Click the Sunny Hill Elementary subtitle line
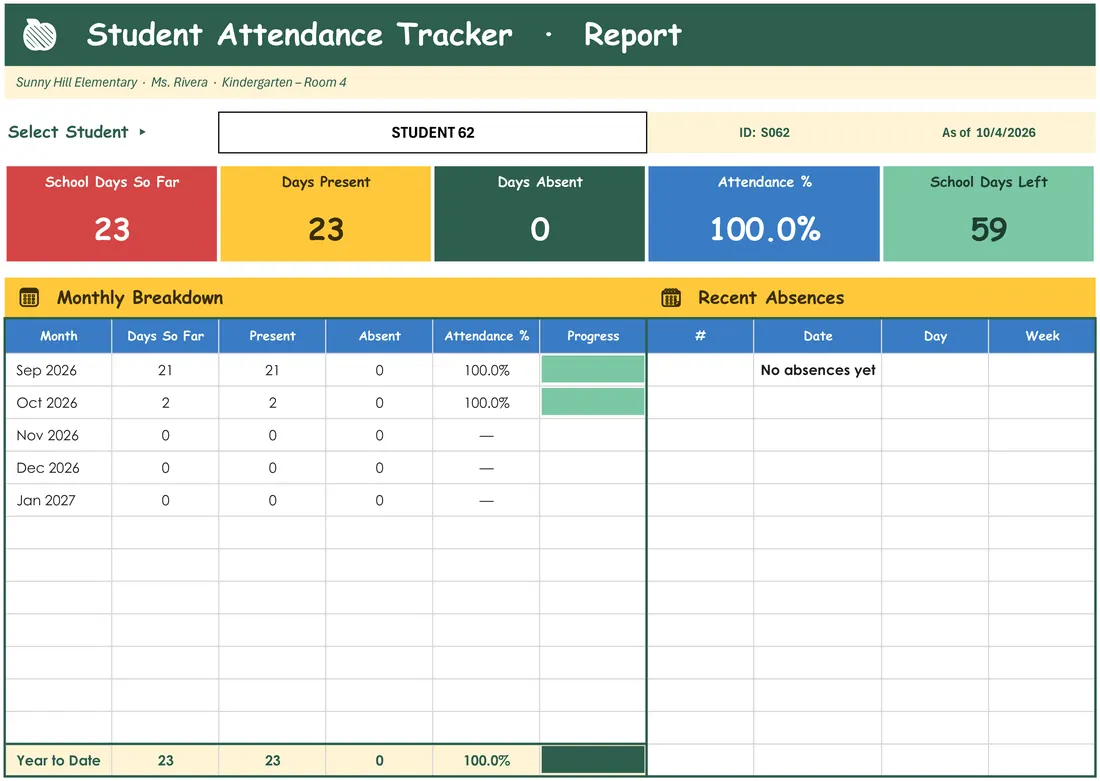The image size is (1100, 781). click(181, 82)
